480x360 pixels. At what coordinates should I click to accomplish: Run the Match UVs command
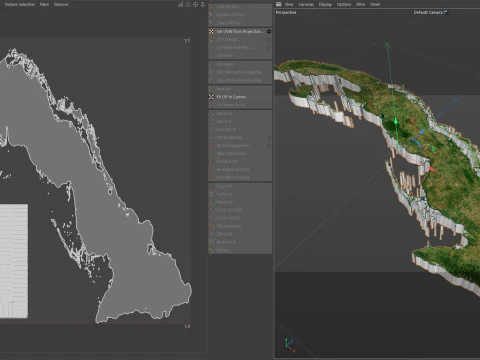tap(240, 162)
